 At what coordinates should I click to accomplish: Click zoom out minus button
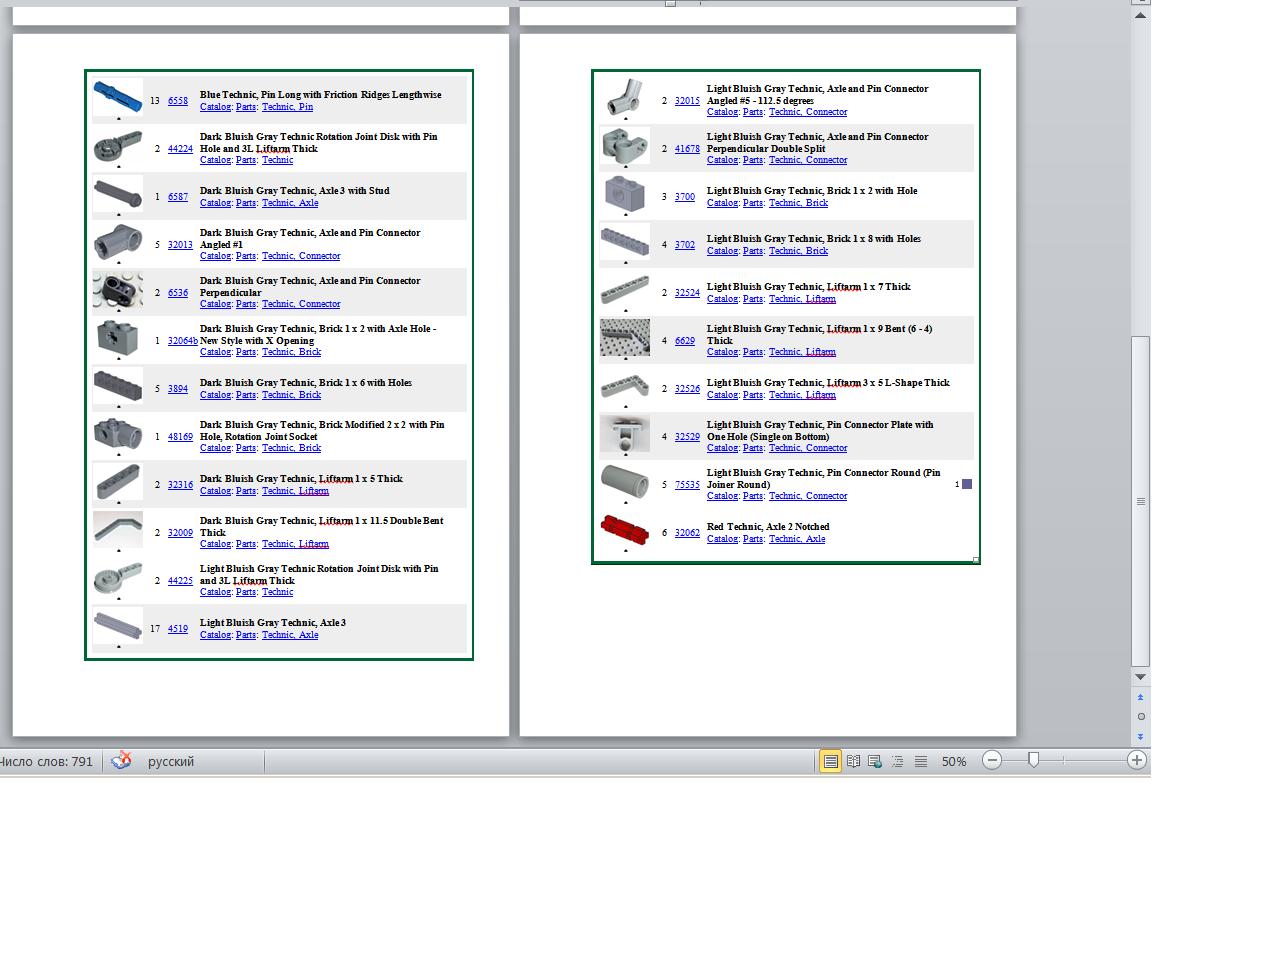pyautogui.click(x=991, y=760)
